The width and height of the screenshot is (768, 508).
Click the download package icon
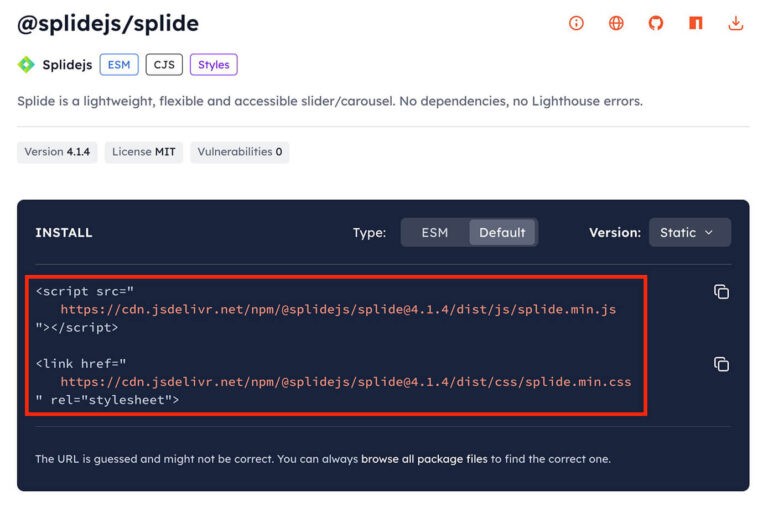pyautogui.click(x=736, y=23)
